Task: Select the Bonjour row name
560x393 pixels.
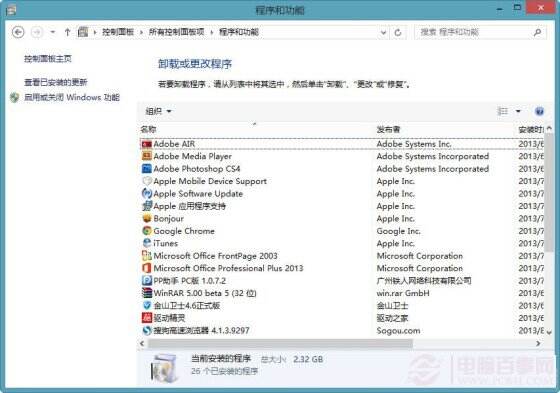Action: tap(169, 219)
